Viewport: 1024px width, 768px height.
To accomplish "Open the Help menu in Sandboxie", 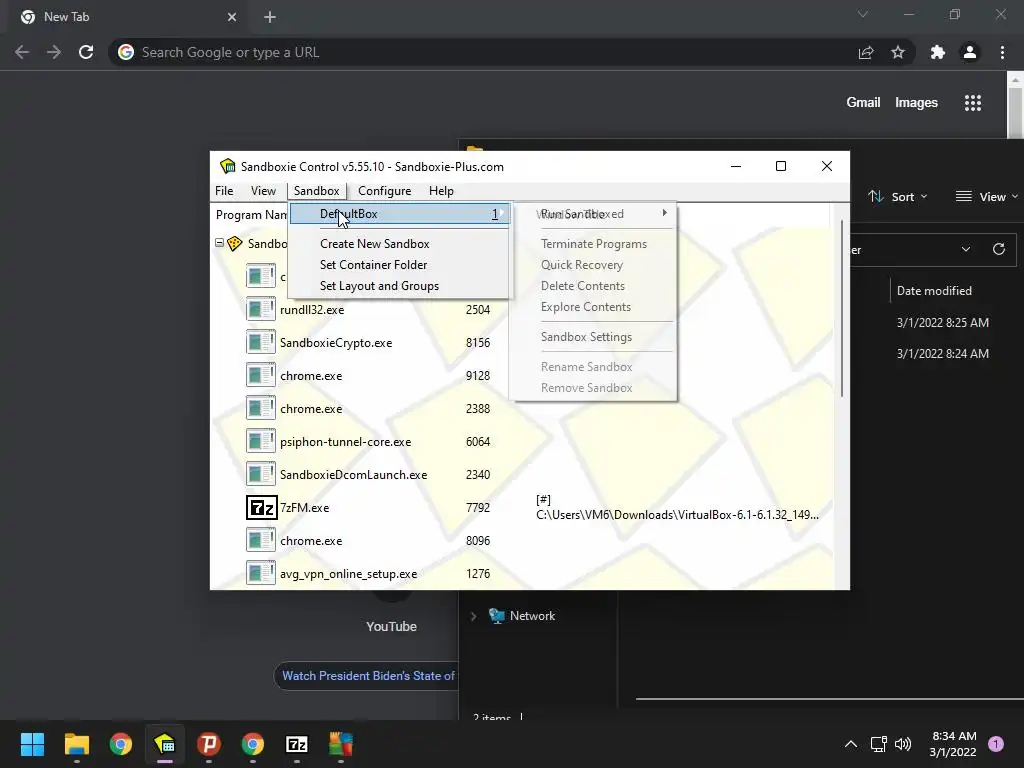I will 441,191.
